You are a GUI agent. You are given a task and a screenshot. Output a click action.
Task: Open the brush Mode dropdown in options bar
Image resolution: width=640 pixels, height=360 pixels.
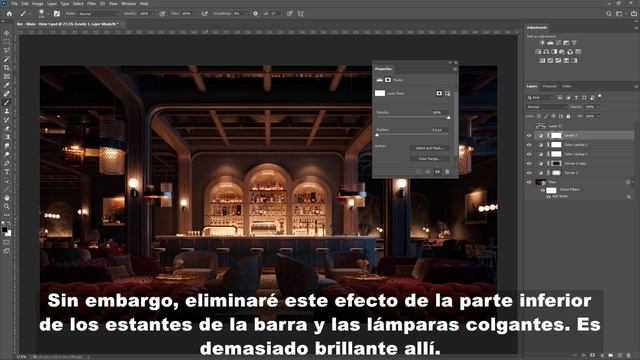click(98, 13)
